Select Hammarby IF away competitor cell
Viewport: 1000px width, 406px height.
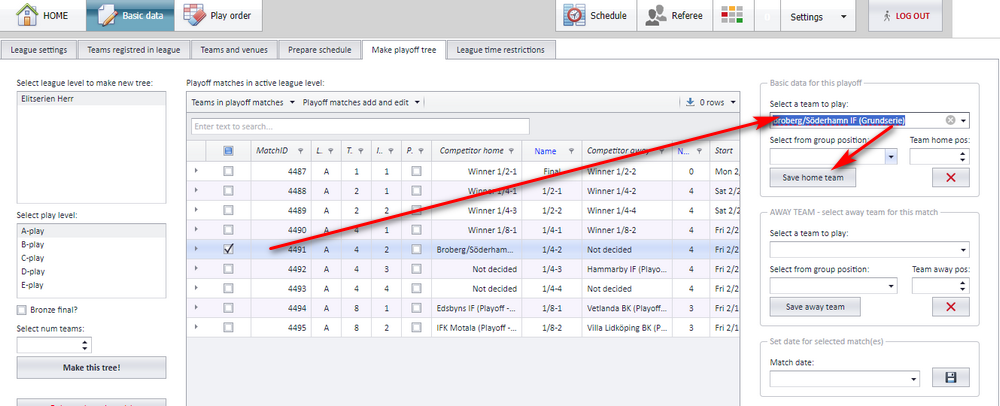coord(628,269)
